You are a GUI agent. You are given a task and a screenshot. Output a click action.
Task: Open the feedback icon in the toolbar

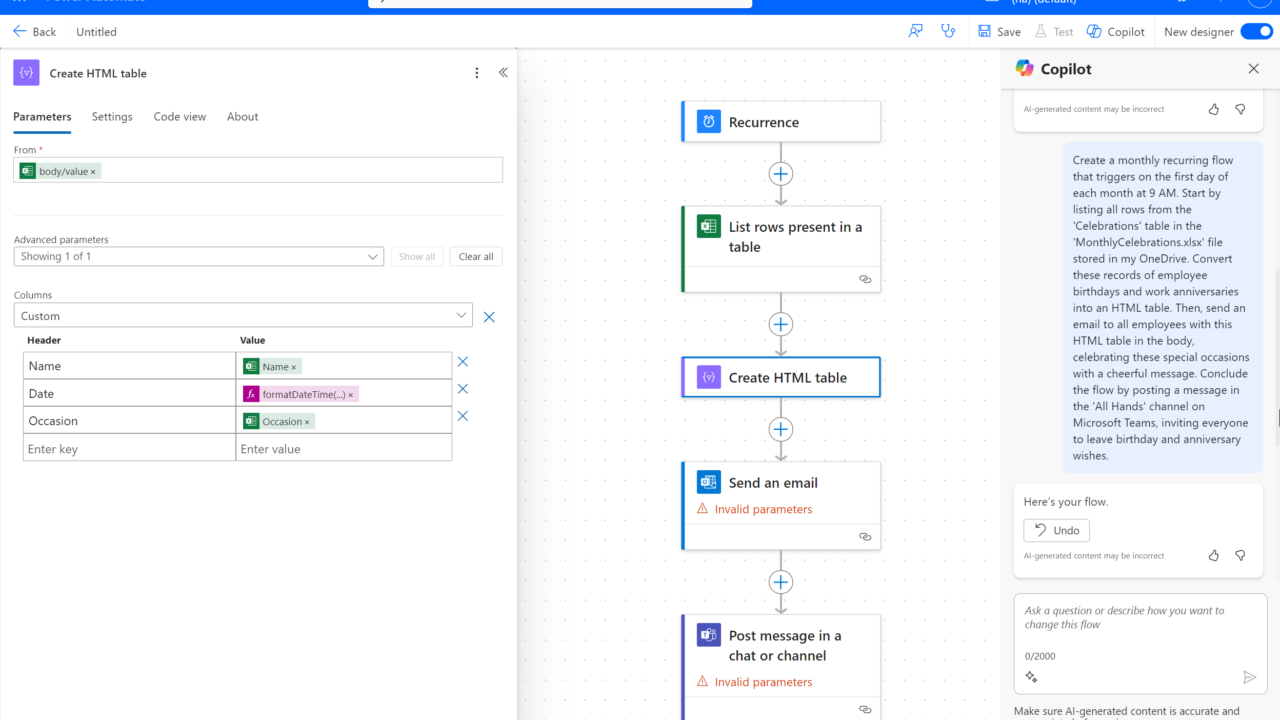pos(915,32)
